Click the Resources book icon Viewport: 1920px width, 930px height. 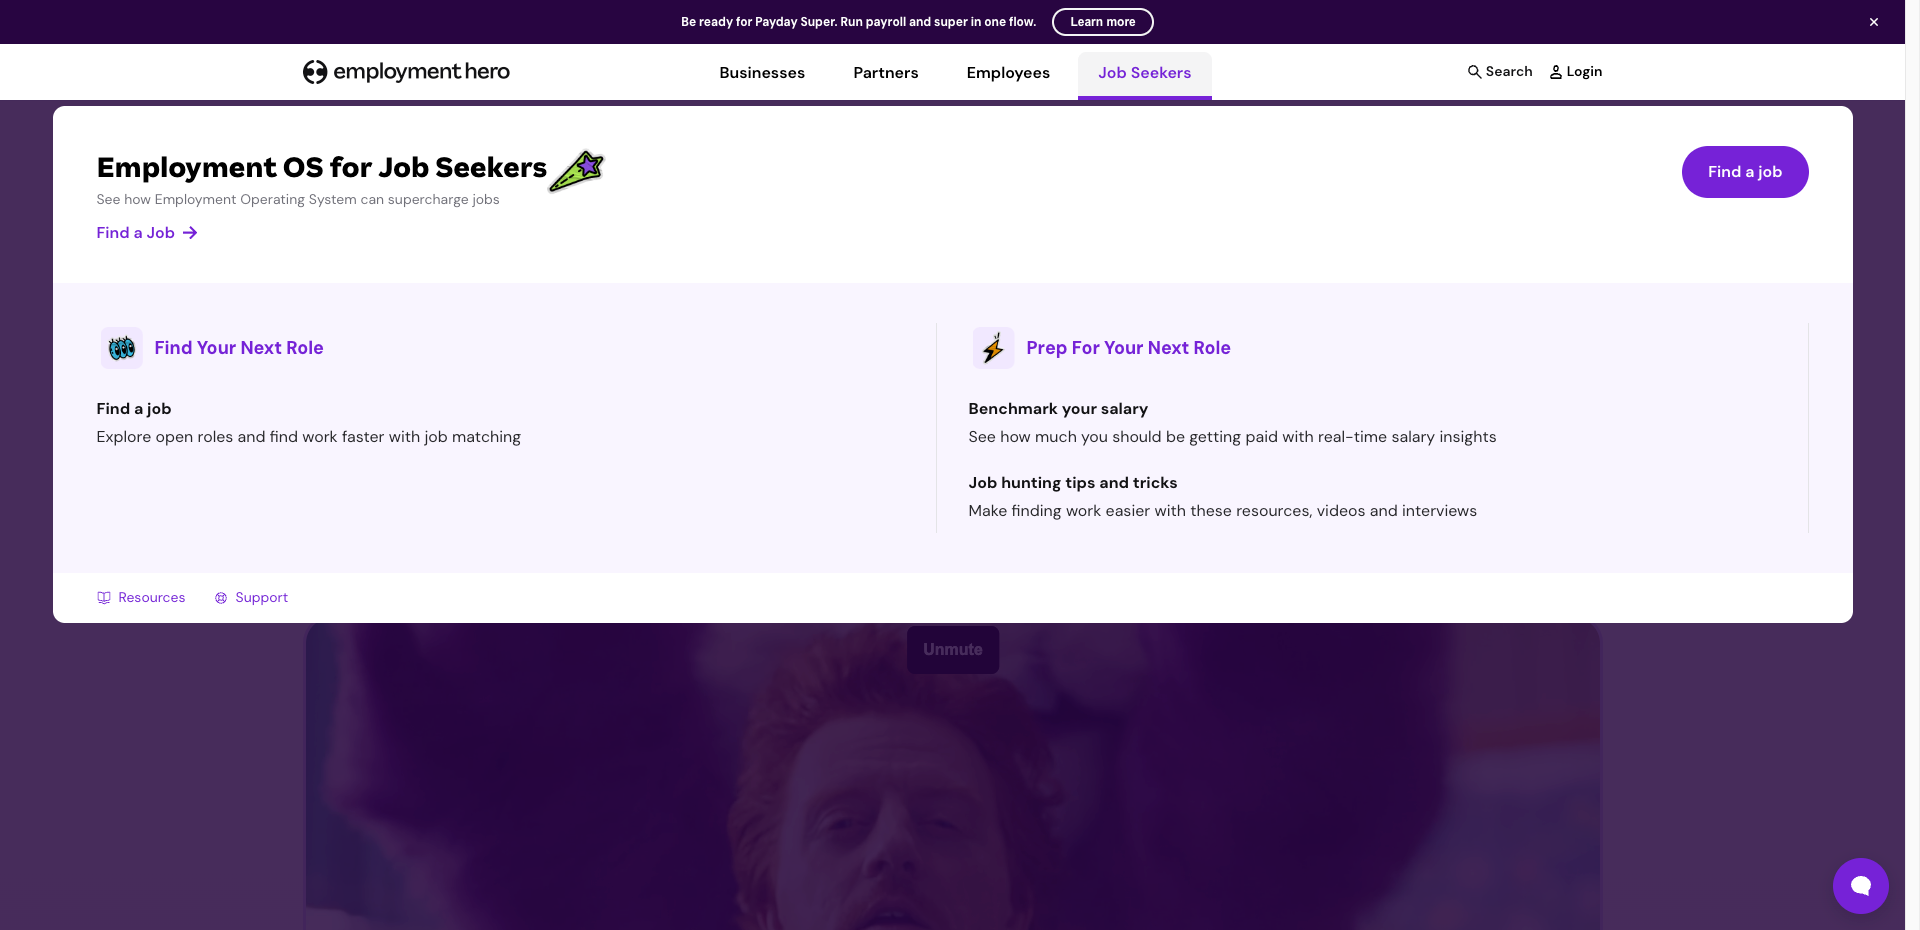(104, 598)
